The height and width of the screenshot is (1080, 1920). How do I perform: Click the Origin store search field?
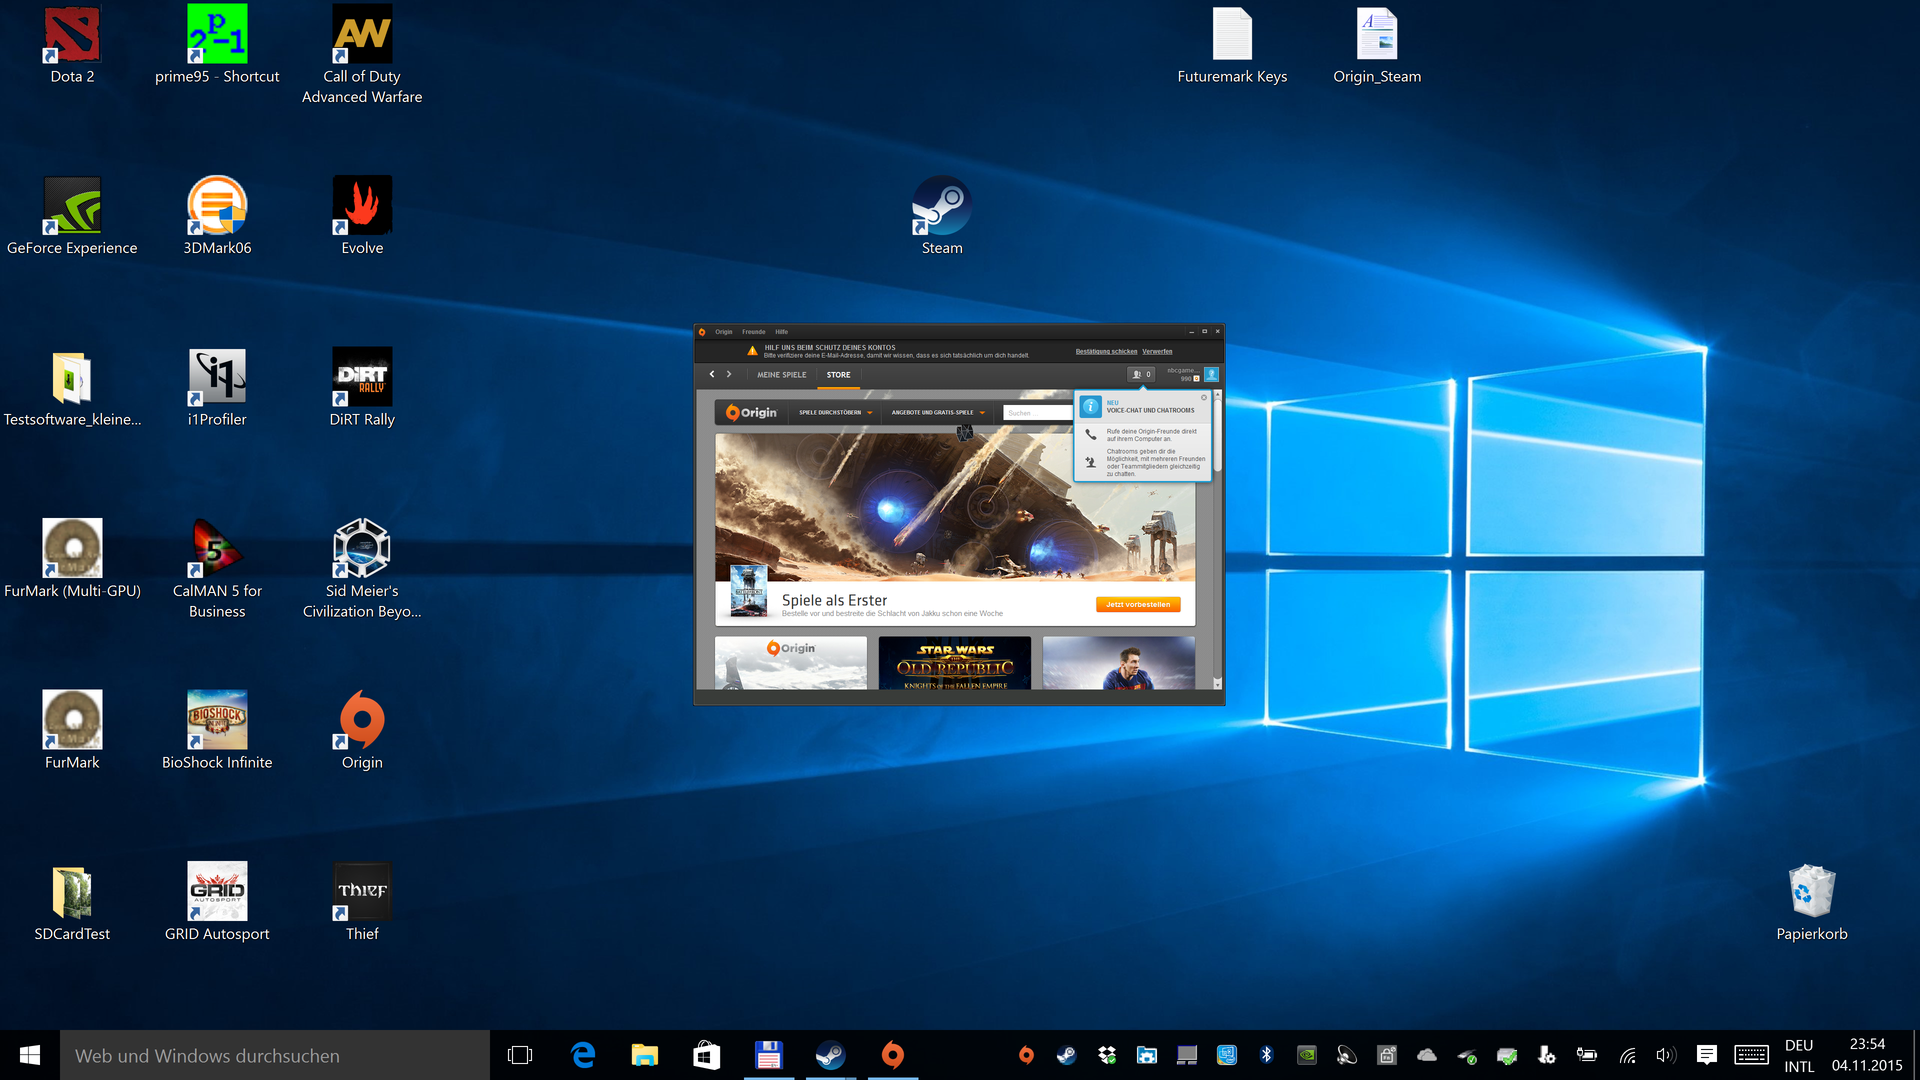click(x=1037, y=412)
